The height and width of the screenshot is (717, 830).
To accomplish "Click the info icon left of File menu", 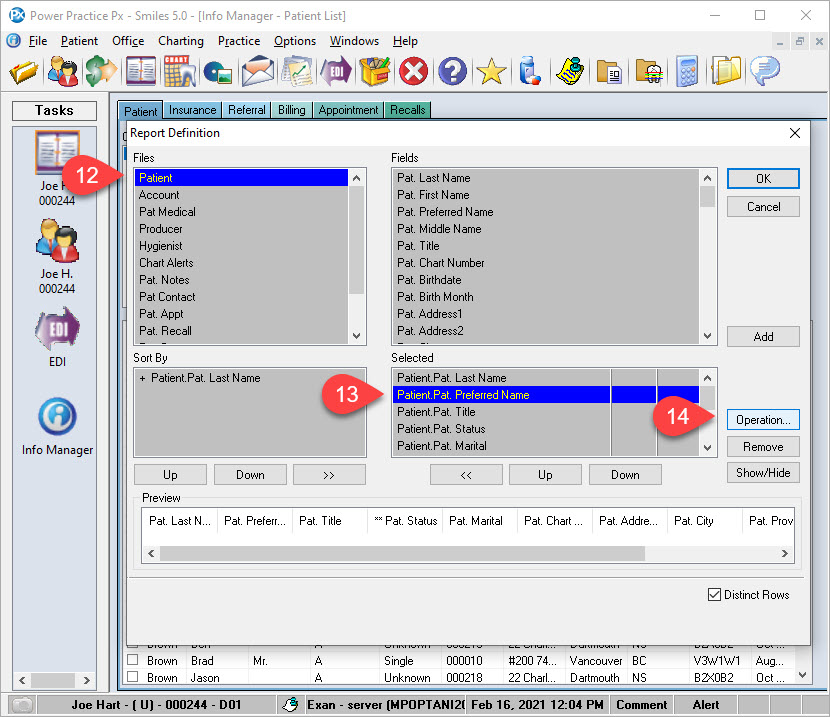I will [x=14, y=41].
